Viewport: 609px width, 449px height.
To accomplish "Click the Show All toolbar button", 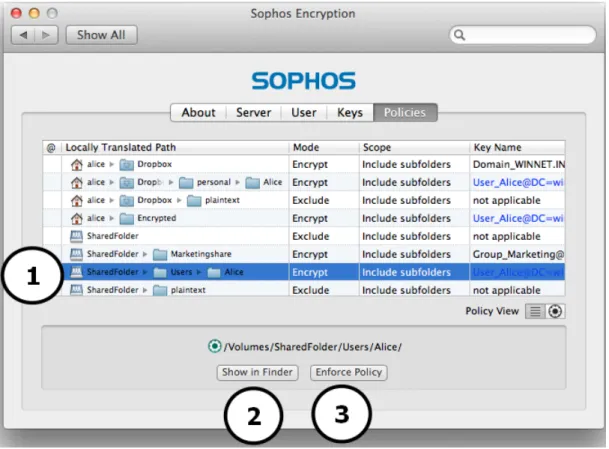I will click(x=101, y=35).
